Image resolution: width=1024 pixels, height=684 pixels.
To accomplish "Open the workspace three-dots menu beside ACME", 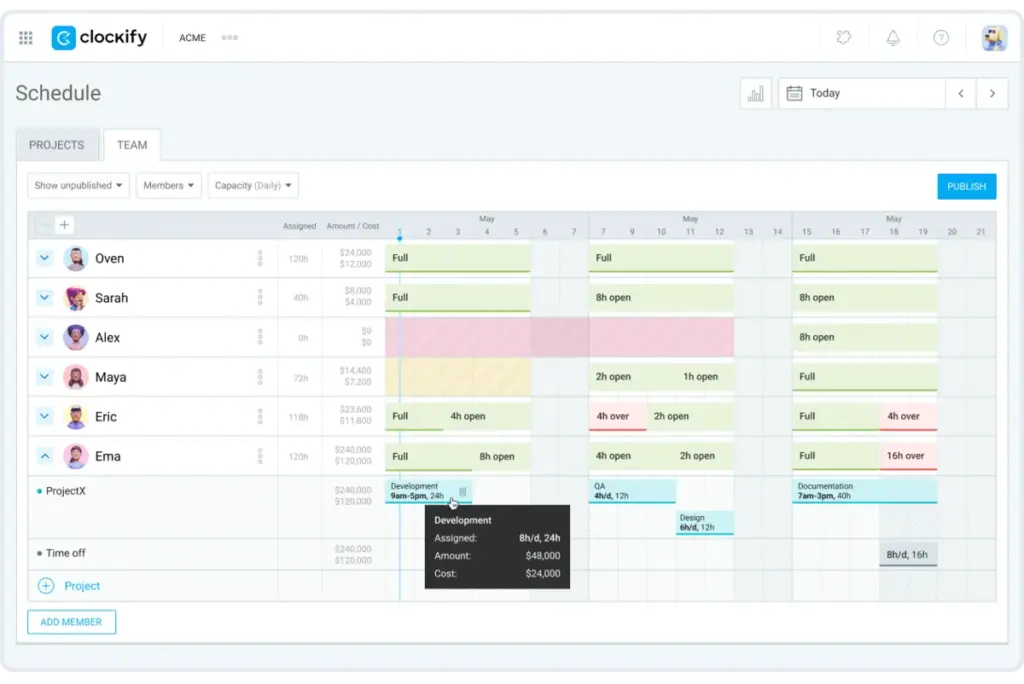I will [229, 38].
